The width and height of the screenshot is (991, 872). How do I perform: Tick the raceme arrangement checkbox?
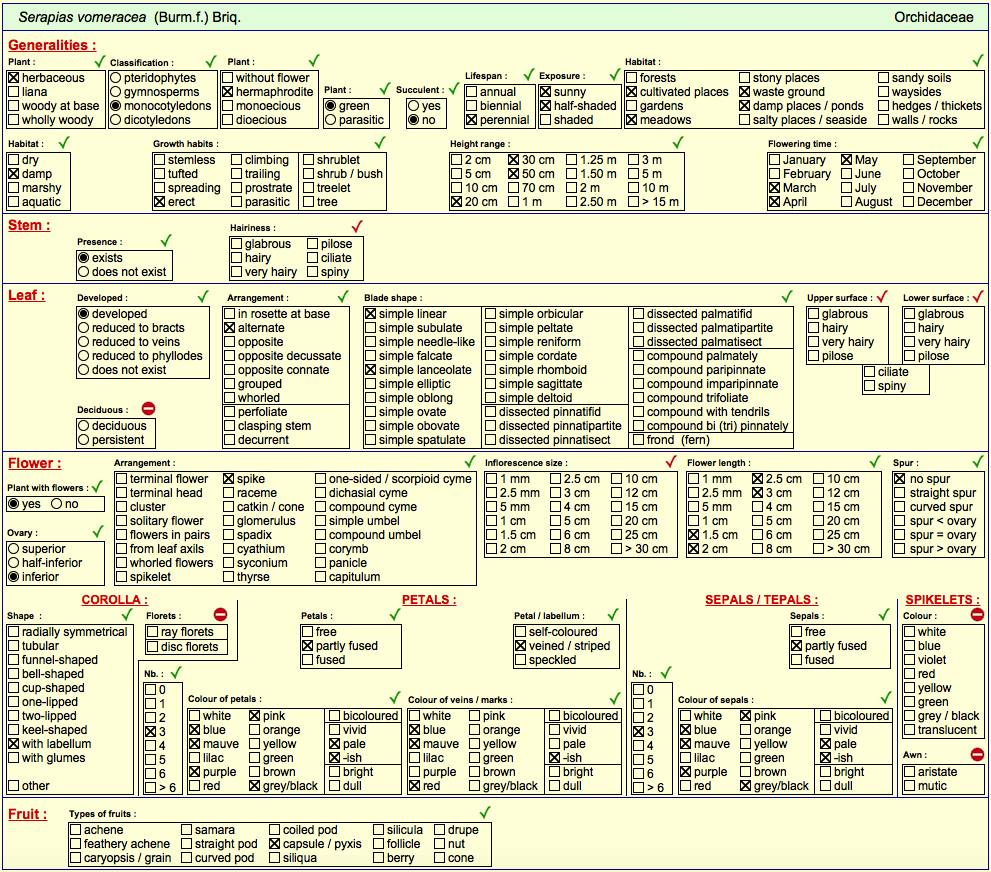[229, 493]
